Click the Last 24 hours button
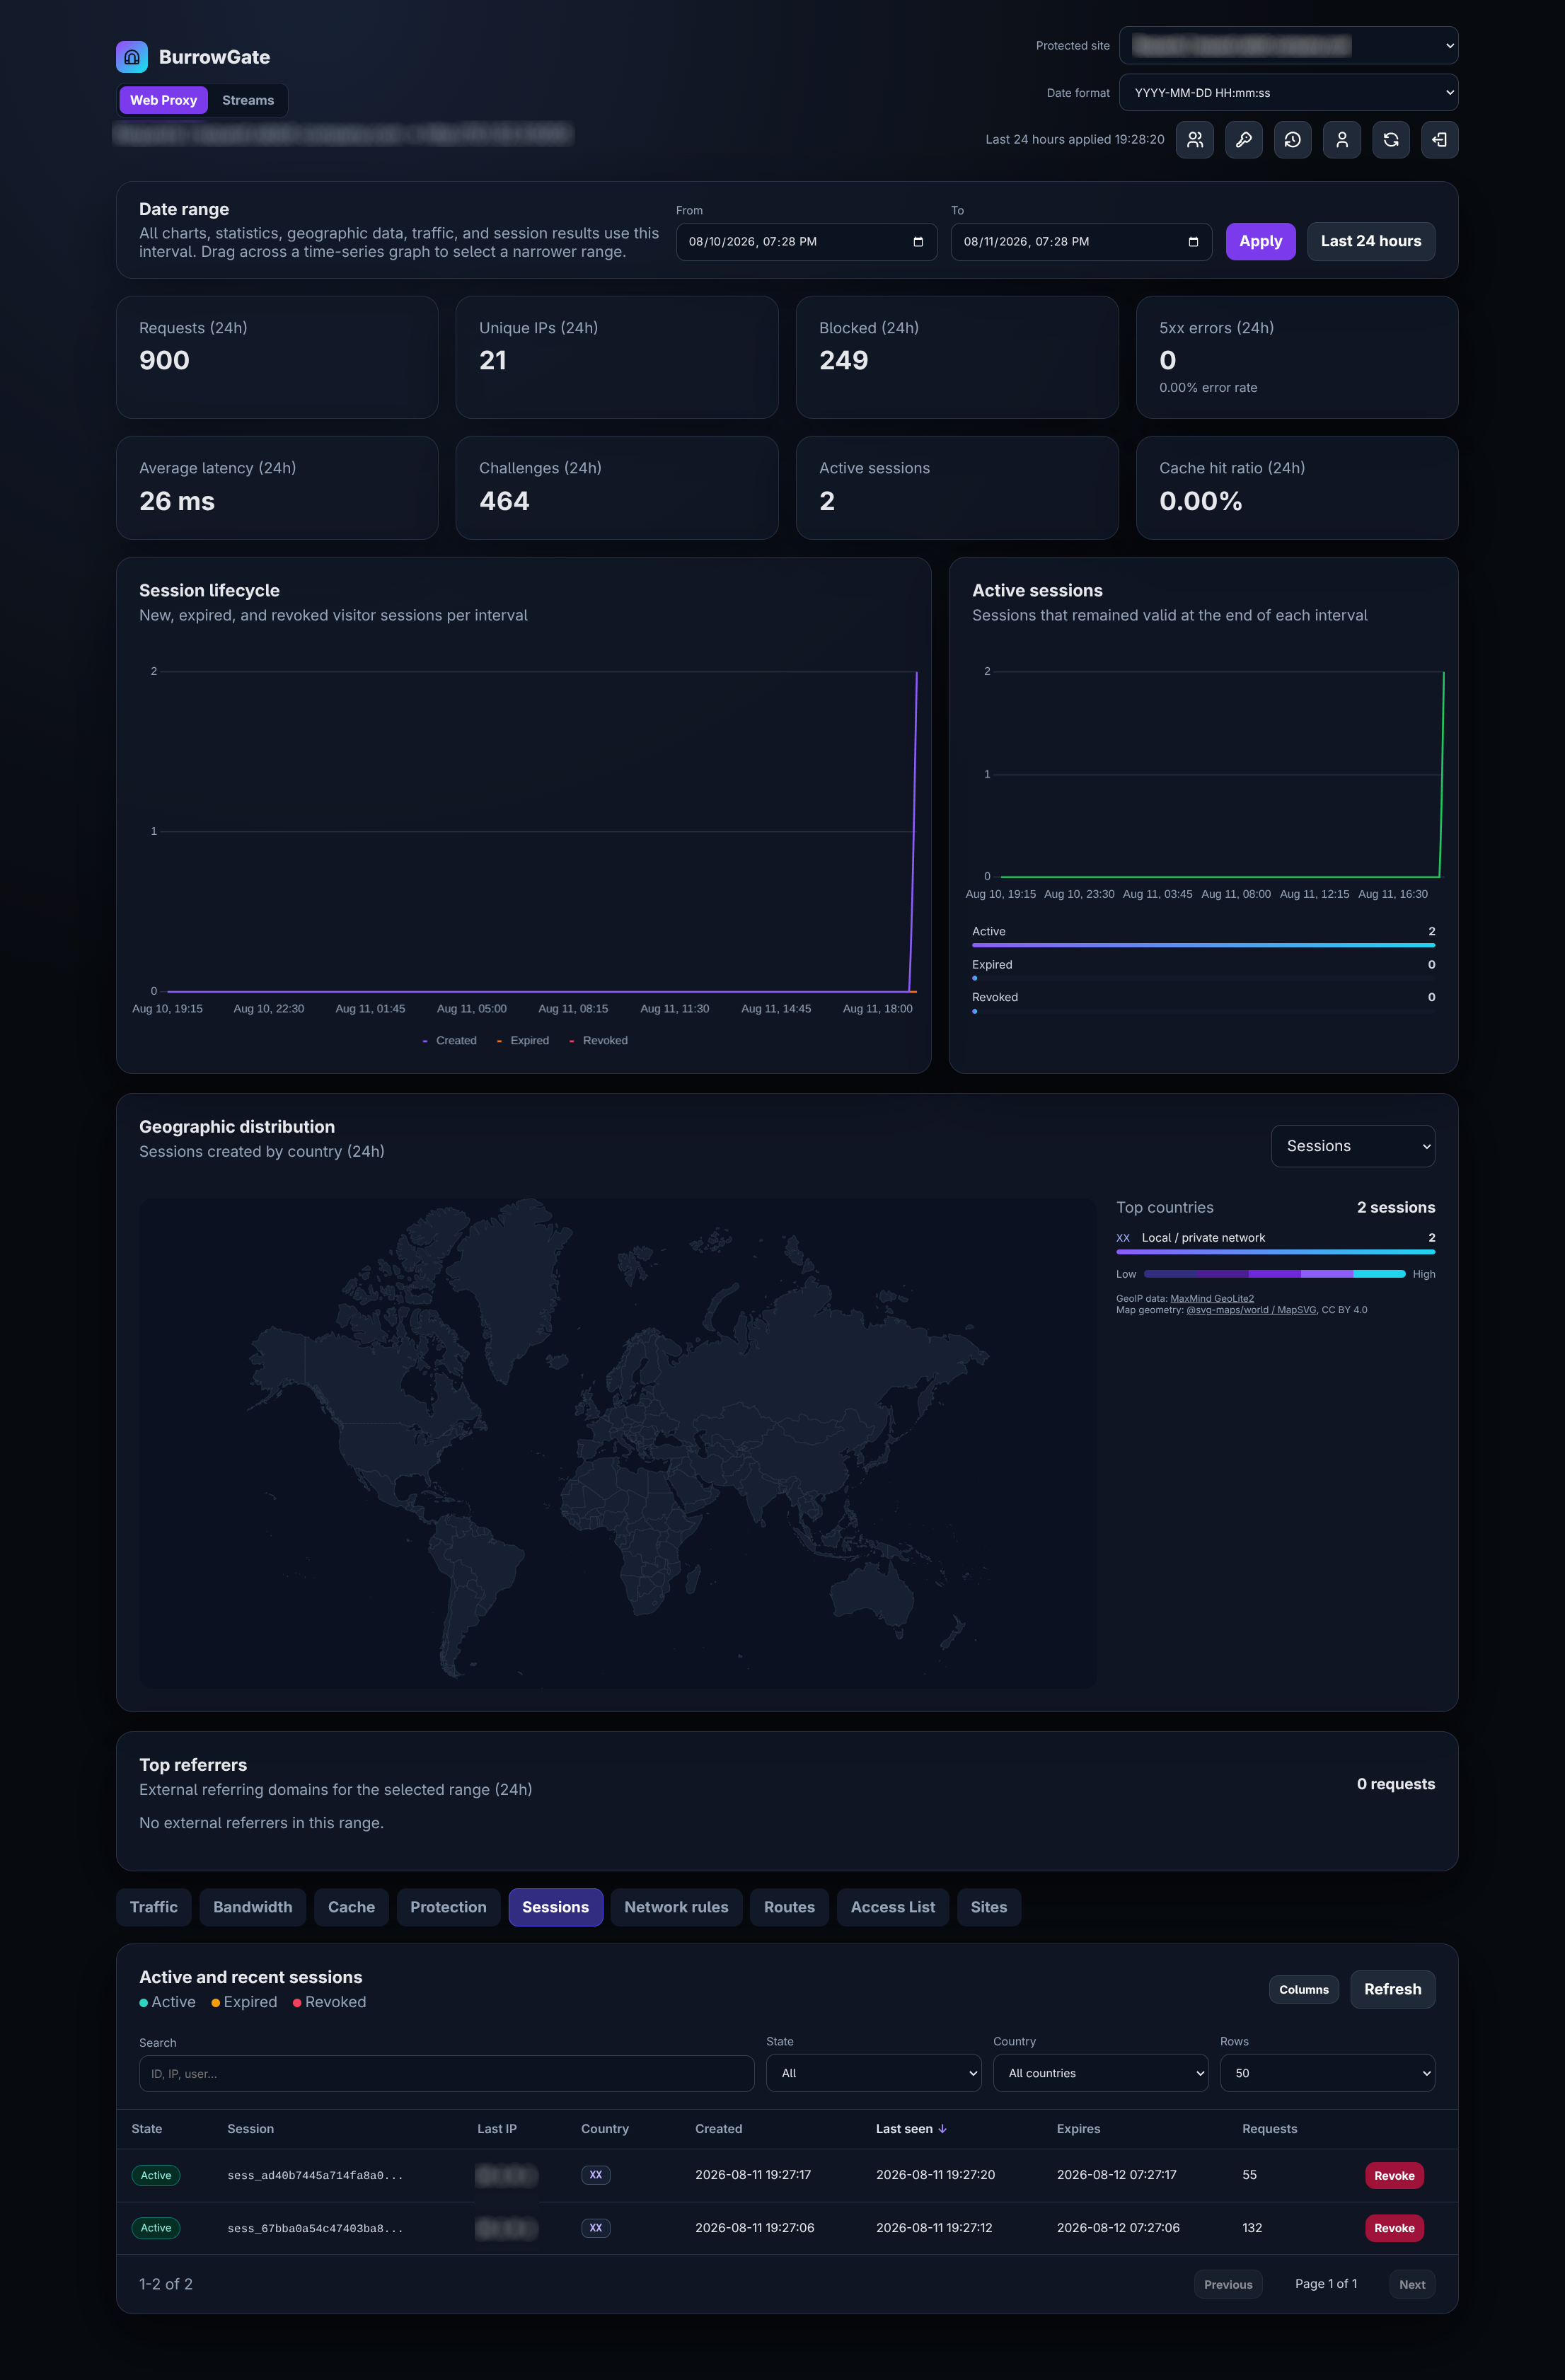This screenshot has width=1565, height=2380. (x=1370, y=241)
